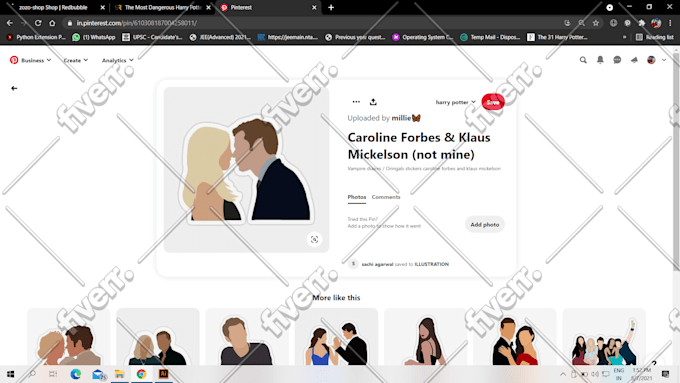This screenshot has height=383, width=680.
Task: Open Adobe Illustrator from the taskbar
Action: click(163, 374)
